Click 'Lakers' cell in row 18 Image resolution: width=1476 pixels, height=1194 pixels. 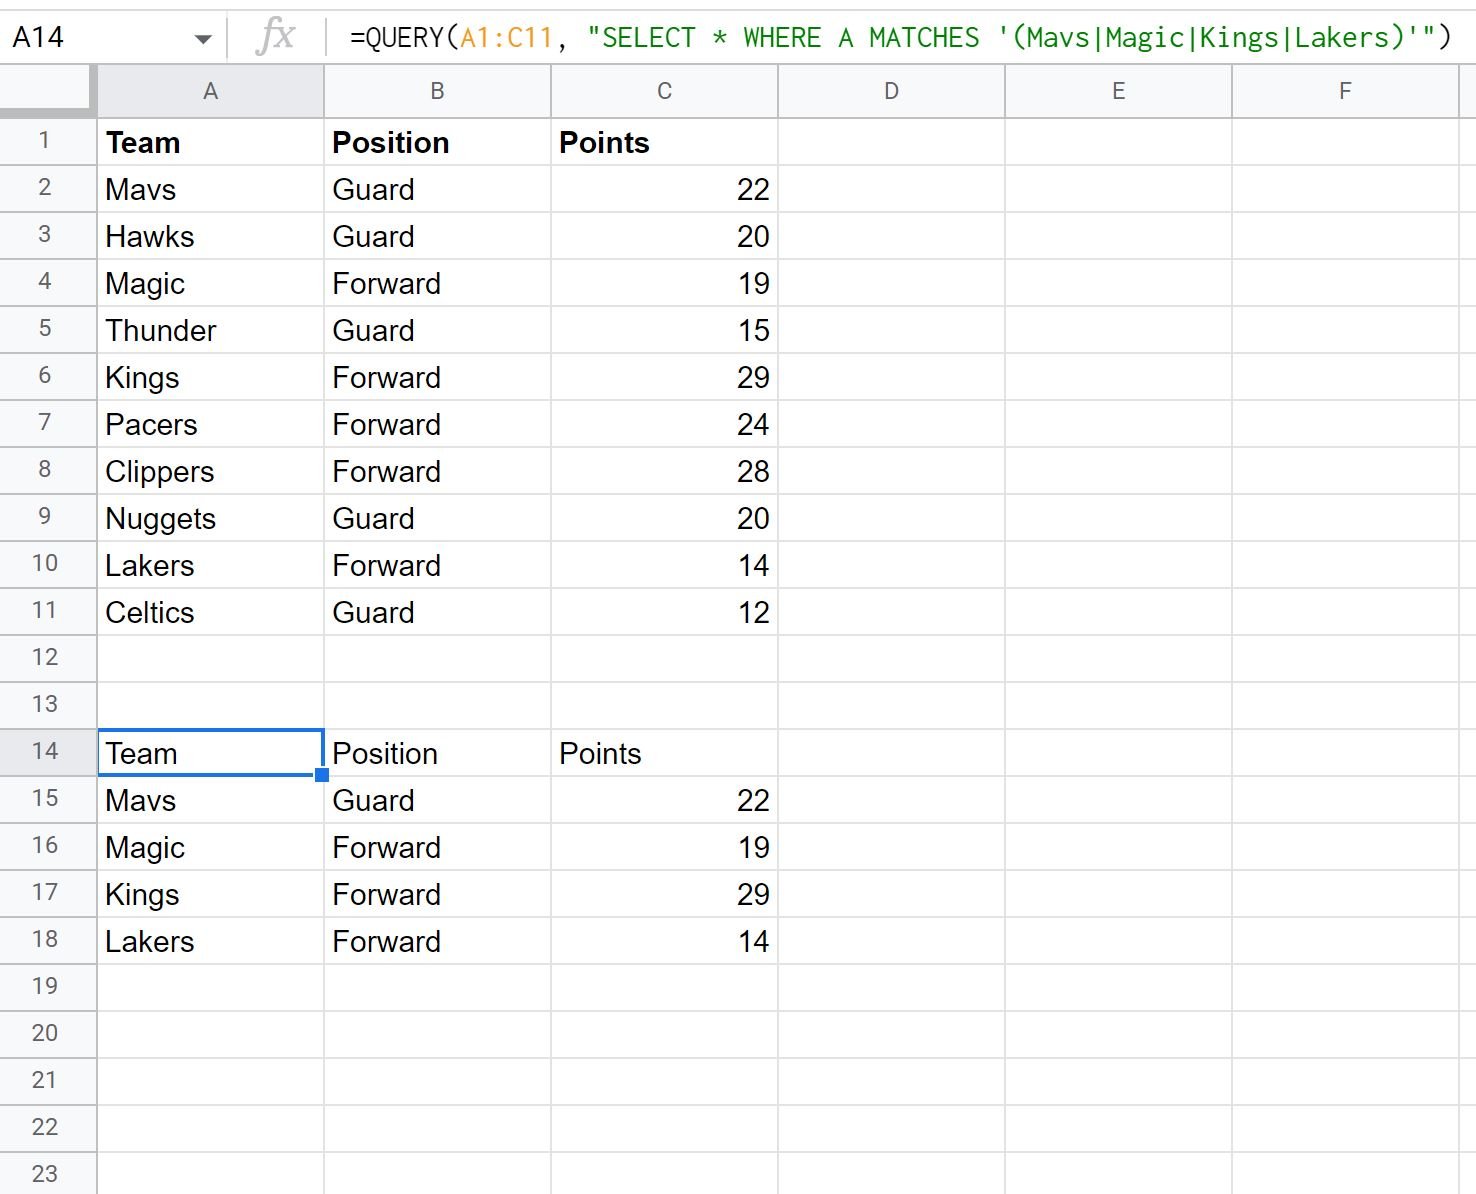[x=210, y=941]
